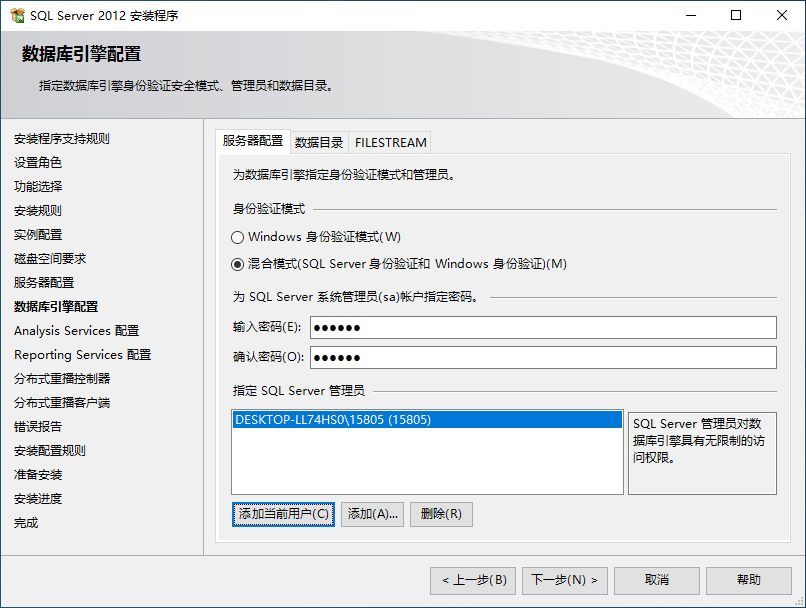Click 错误报告 step
This screenshot has width=806, height=608.
[x=38, y=427]
